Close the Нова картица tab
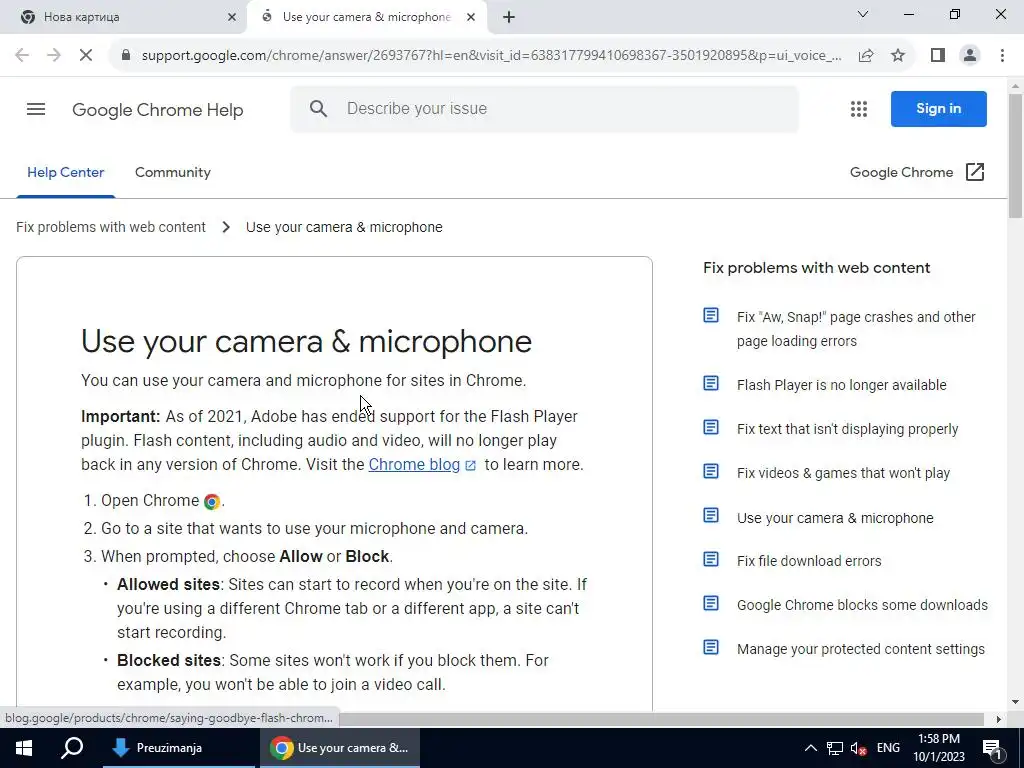The width and height of the screenshot is (1024, 768). pos(232,17)
